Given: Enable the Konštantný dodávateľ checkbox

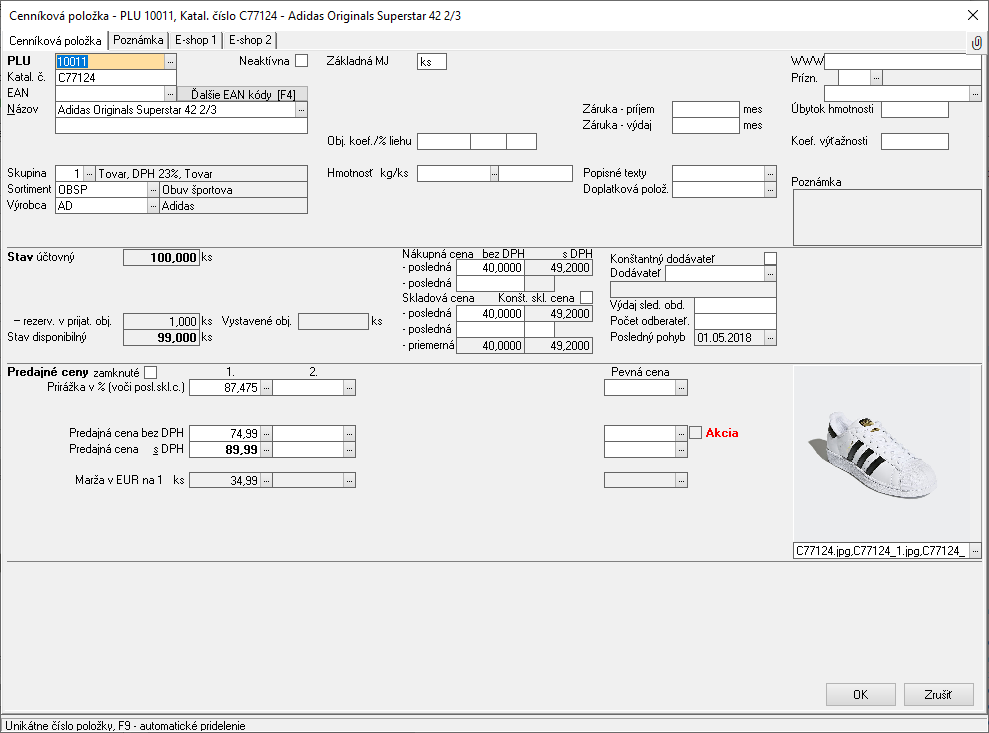Looking at the screenshot, I should pos(770,258).
